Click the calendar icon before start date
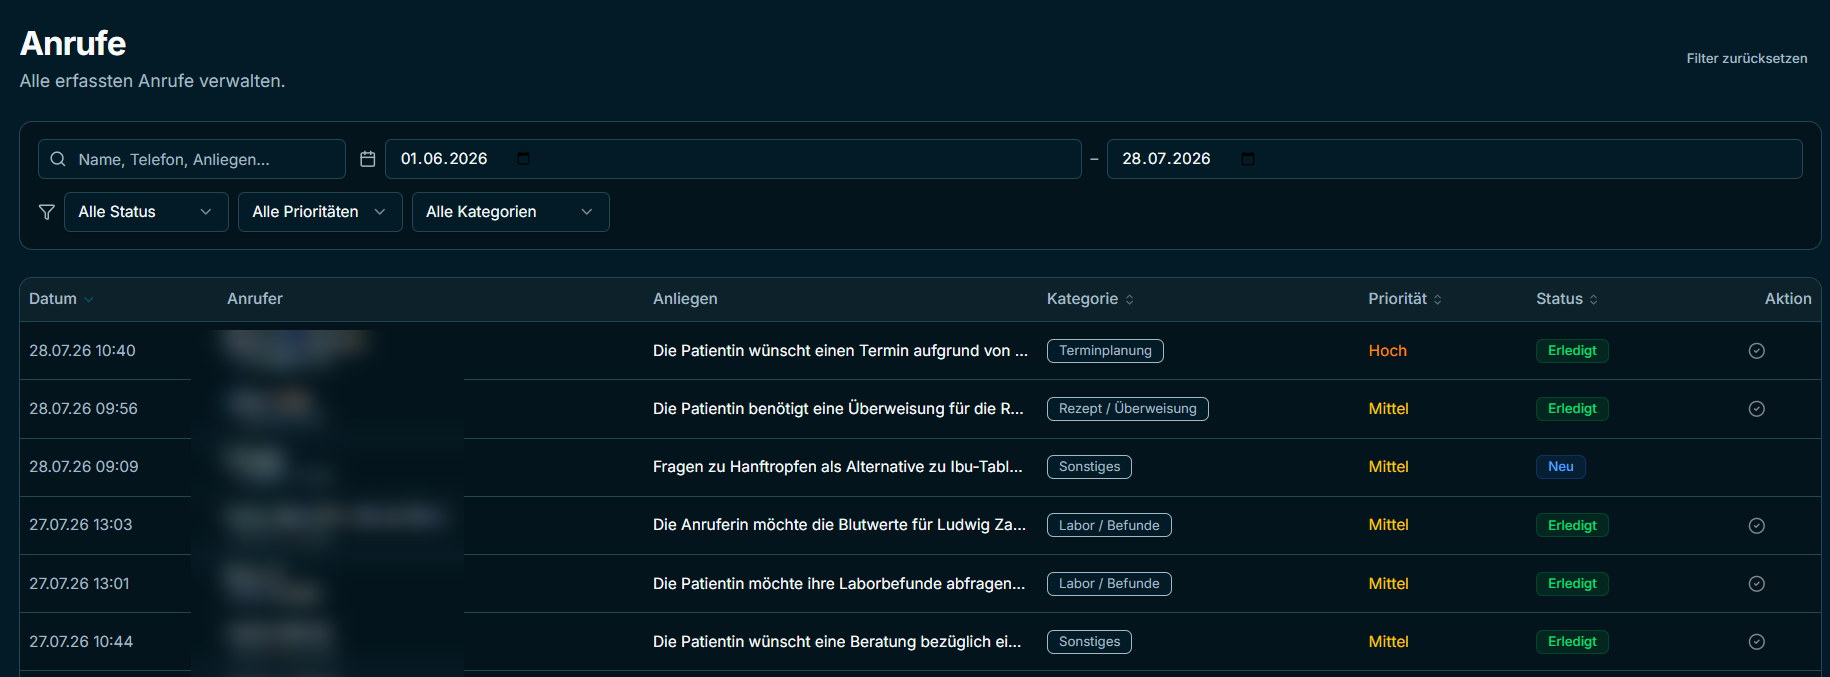1830x677 pixels. click(368, 159)
